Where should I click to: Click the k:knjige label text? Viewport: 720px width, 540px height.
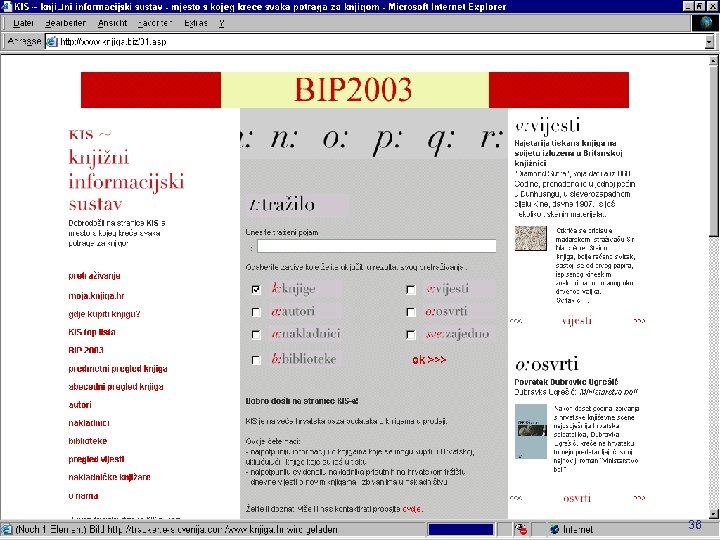[x=293, y=288]
